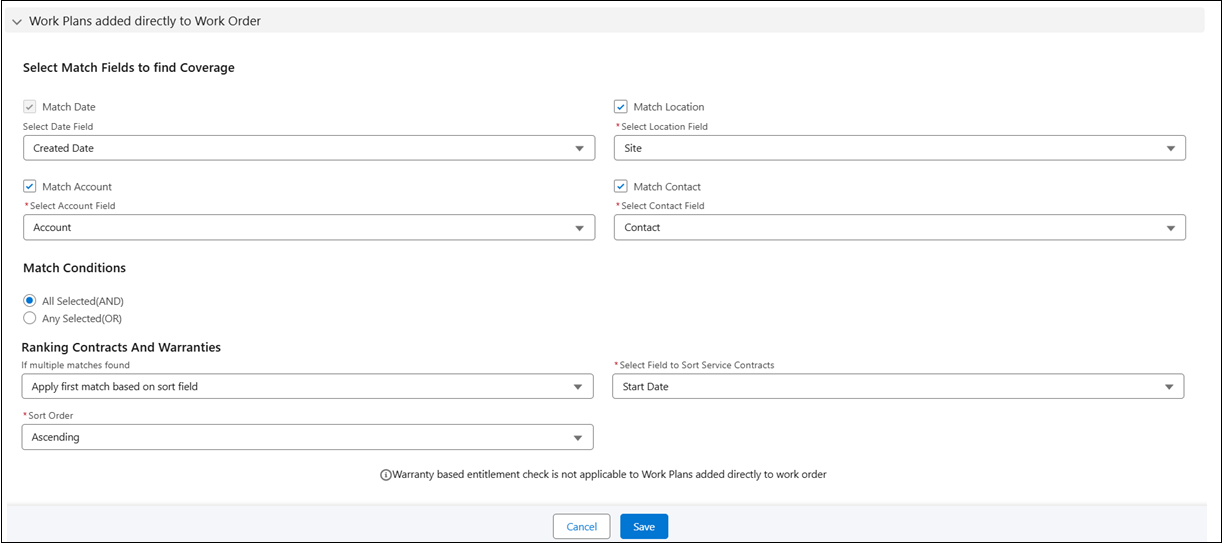Image resolution: width=1223 pixels, height=544 pixels.
Task: Select the All Selected(AND) radio button
Action: tap(30, 301)
